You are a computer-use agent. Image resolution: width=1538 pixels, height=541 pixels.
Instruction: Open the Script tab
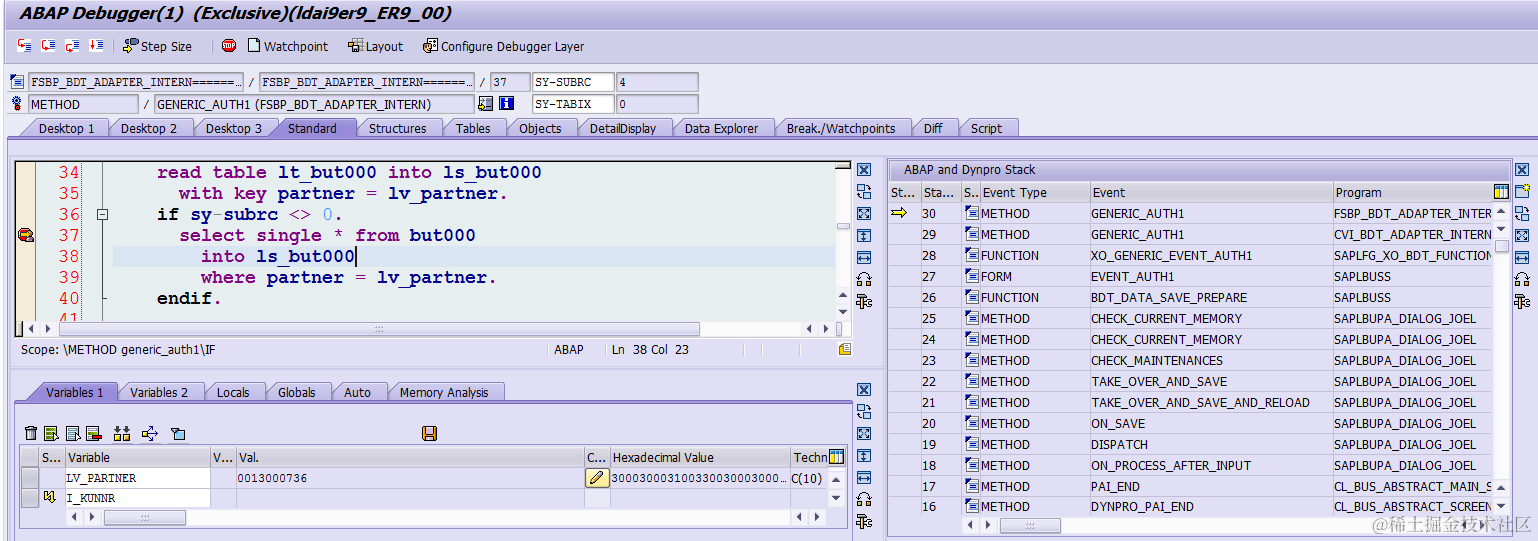click(986, 128)
